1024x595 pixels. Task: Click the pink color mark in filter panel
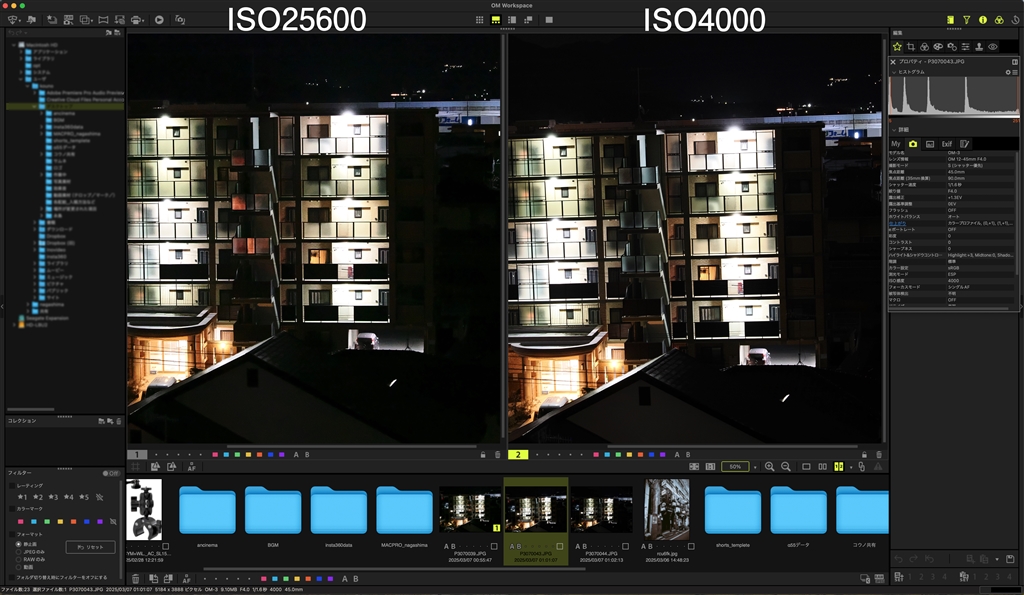(20, 521)
